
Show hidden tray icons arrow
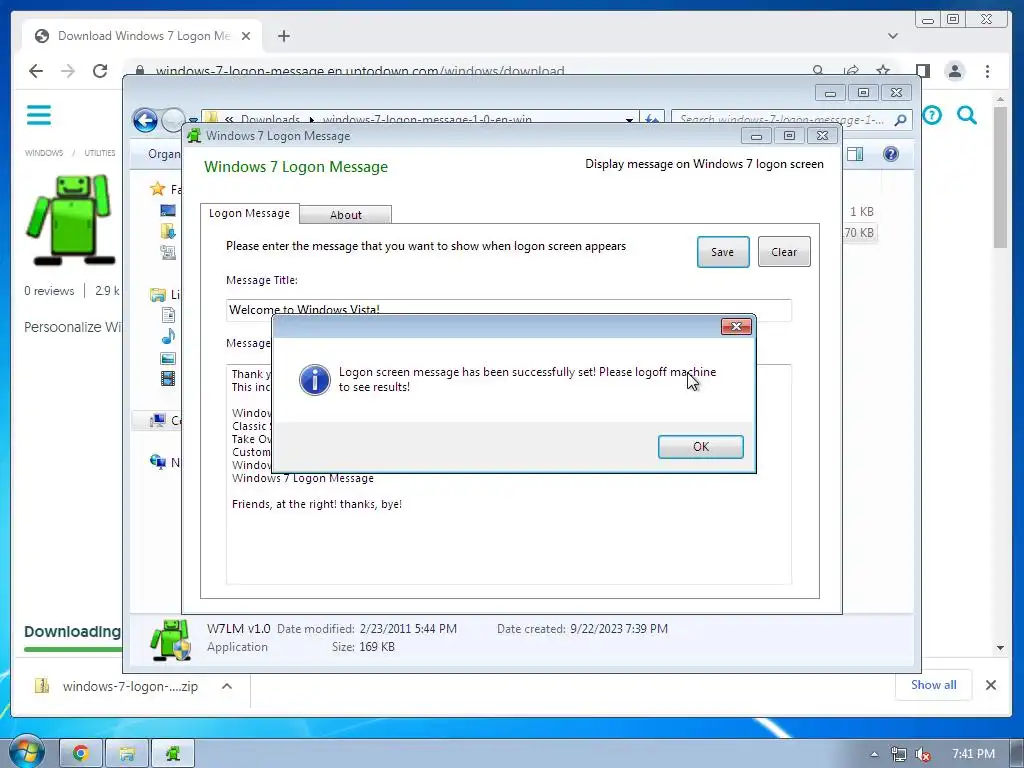[x=874, y=754]
